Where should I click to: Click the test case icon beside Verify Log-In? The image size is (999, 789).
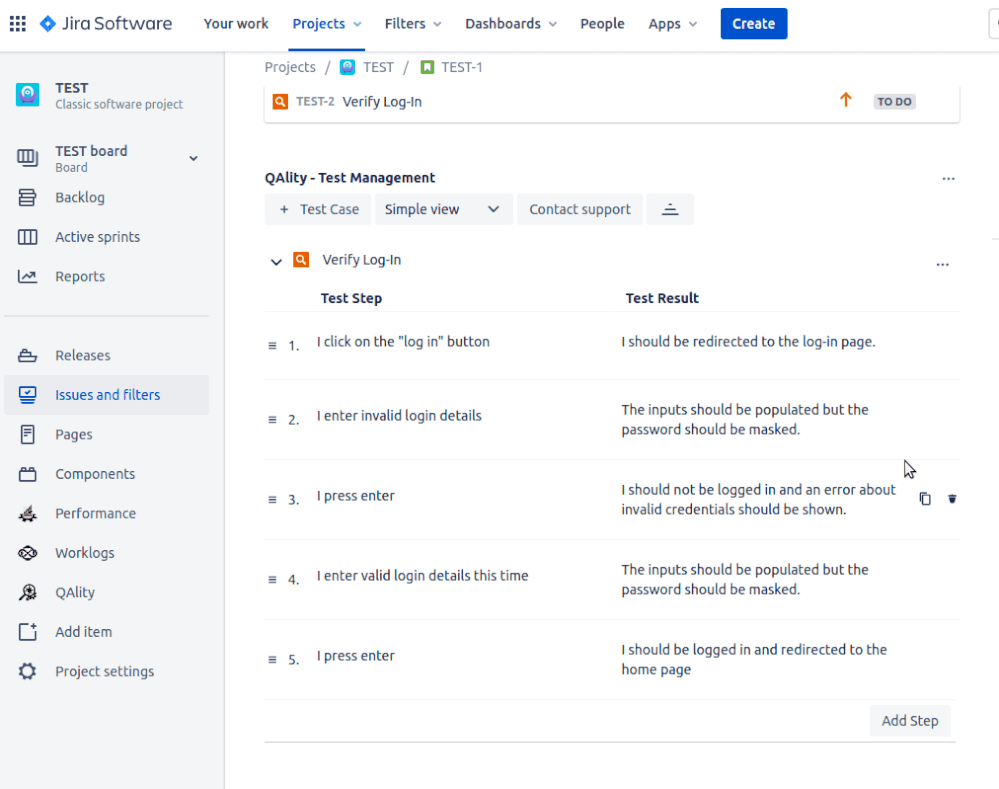point(301,261)
